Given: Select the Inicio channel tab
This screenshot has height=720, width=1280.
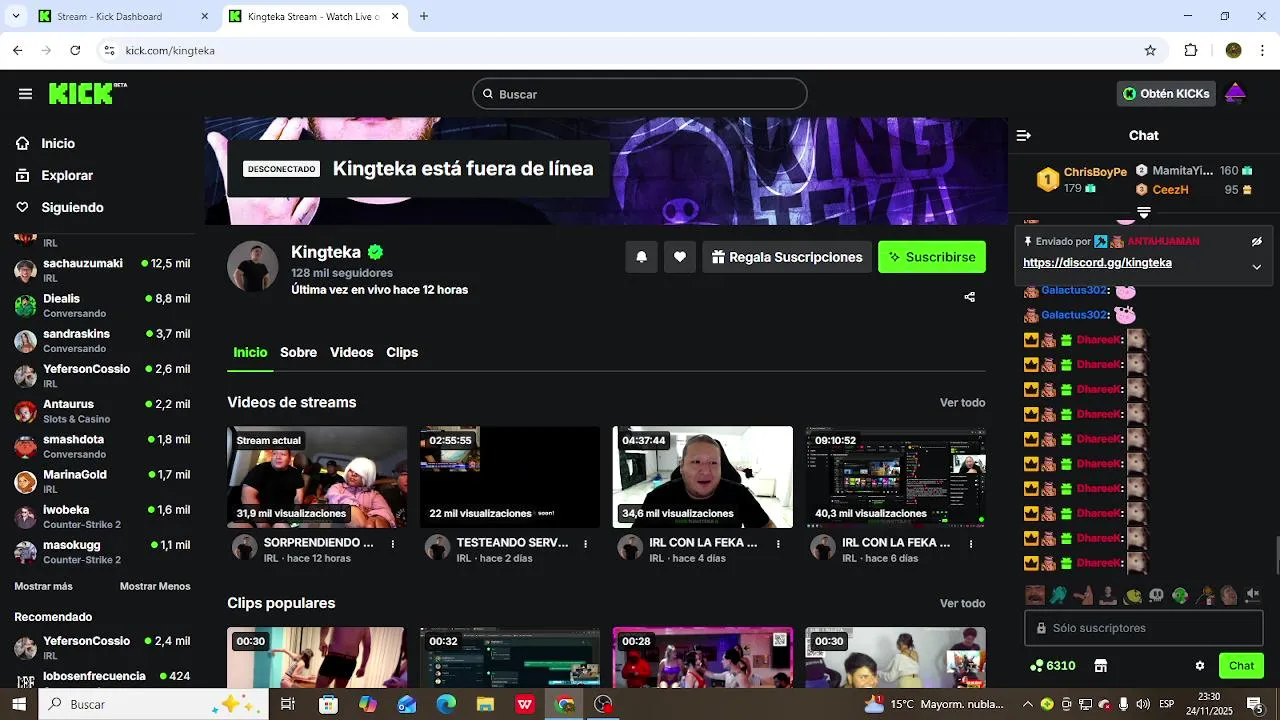Looking at the screenshot, I should click(x=250, y=353).
